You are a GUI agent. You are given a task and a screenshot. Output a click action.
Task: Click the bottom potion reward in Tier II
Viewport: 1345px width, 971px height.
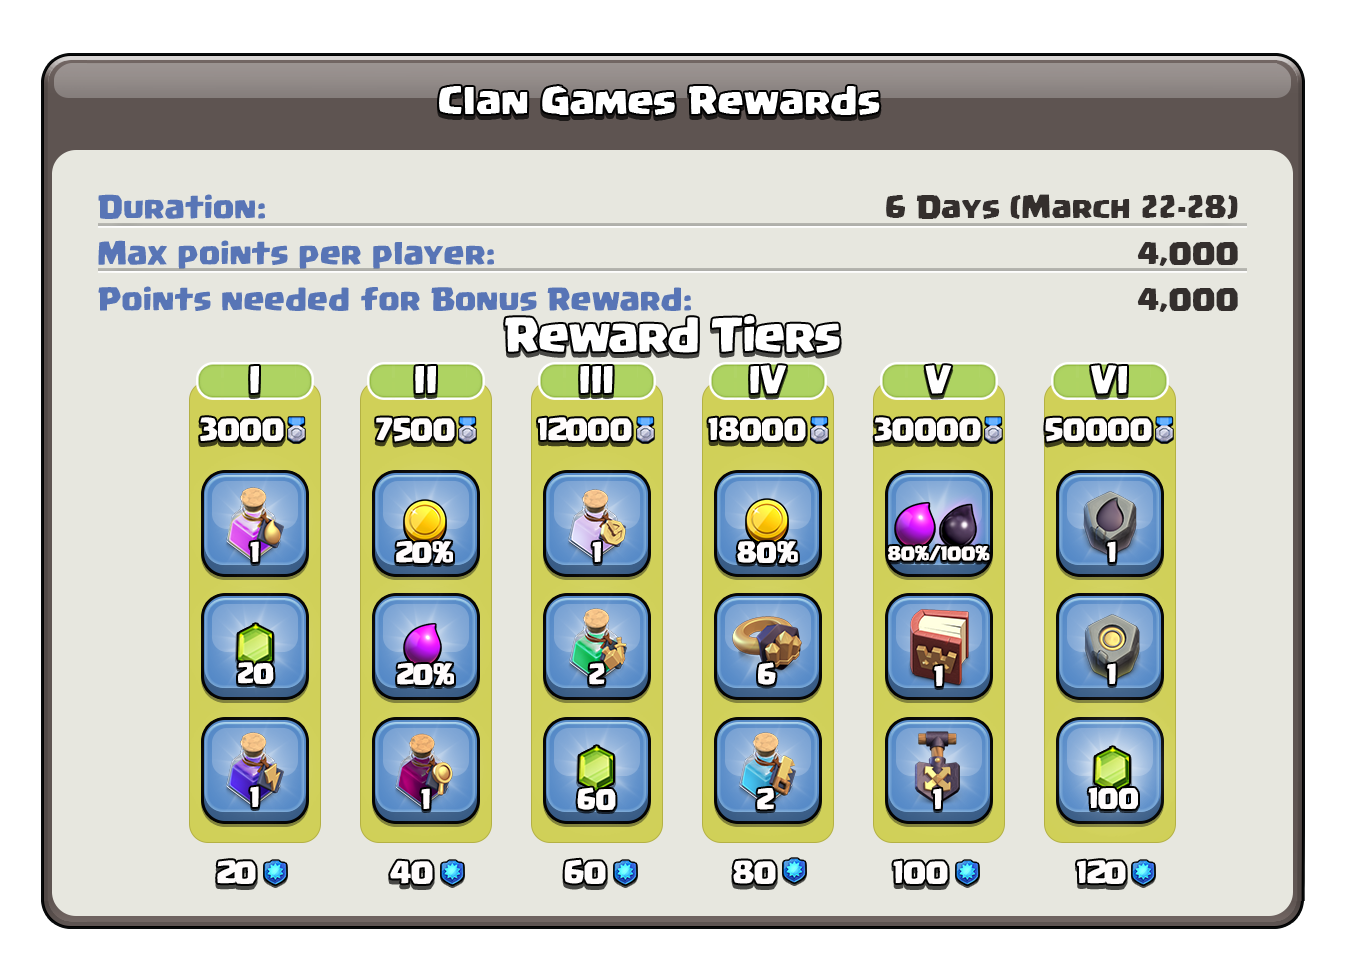(426, 771)
